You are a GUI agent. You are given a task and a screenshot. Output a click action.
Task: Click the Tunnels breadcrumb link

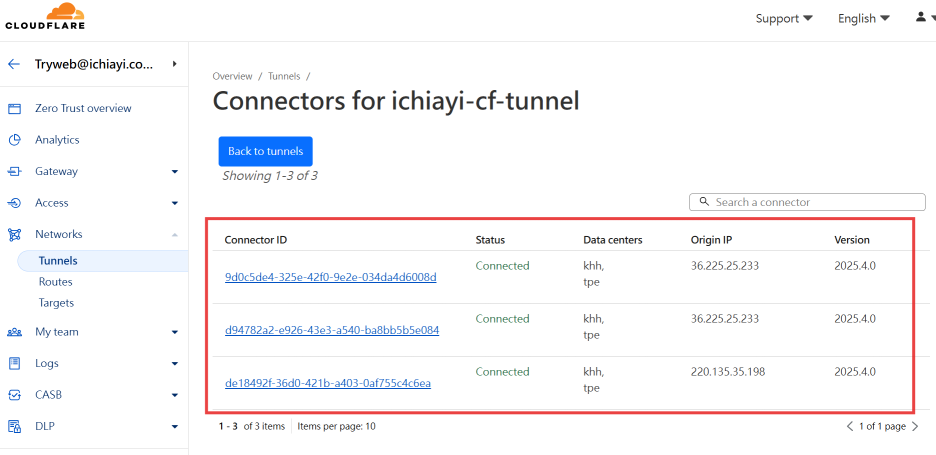tap(284, 76)
